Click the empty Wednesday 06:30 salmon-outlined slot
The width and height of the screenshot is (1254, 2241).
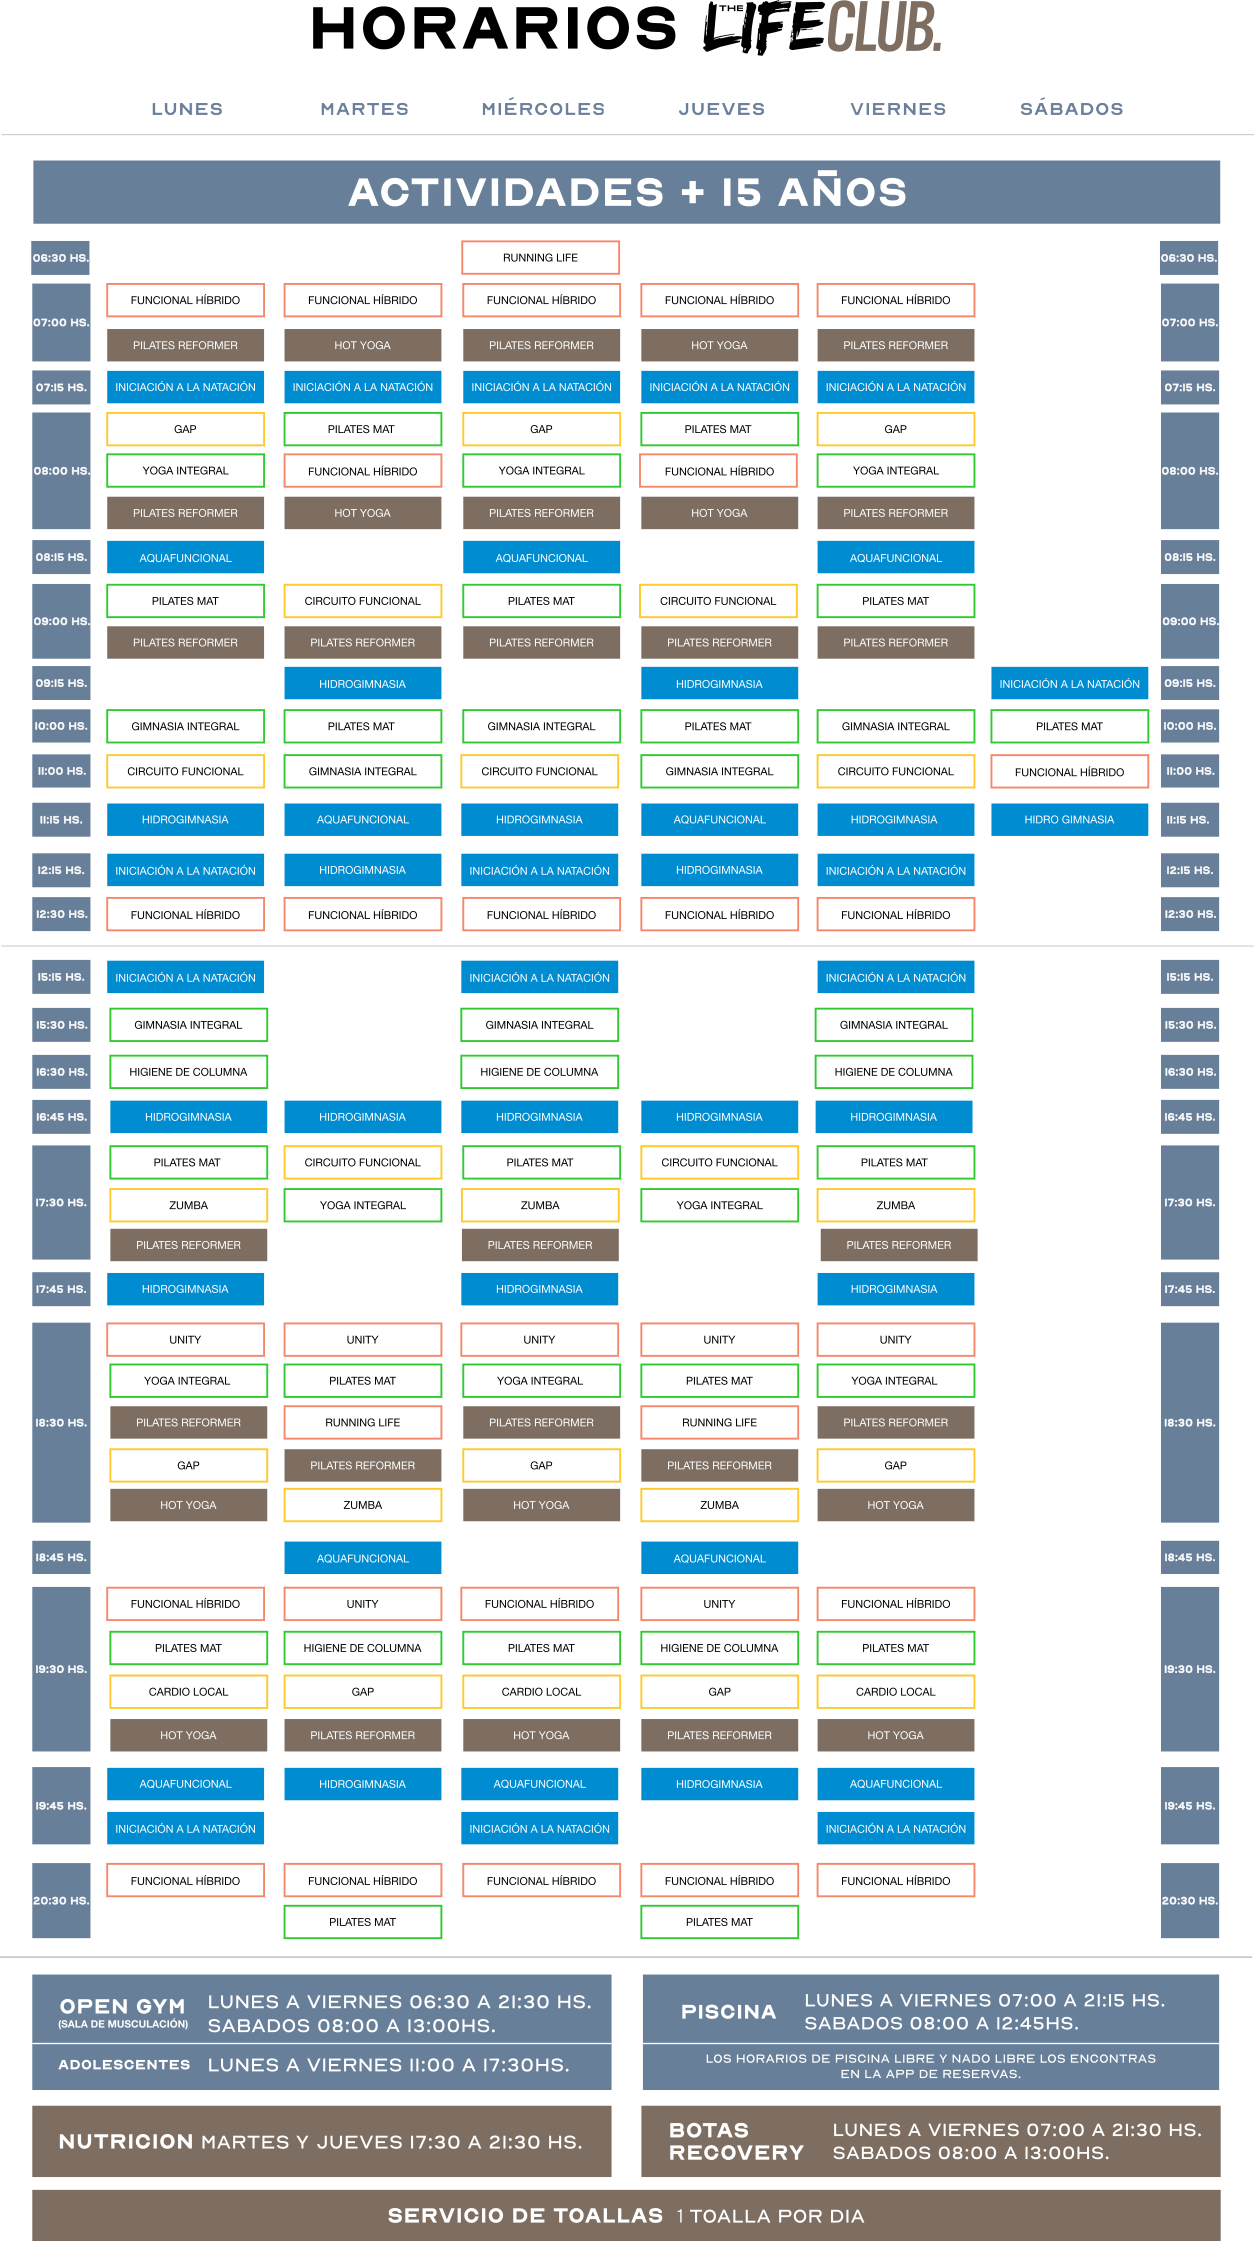pyautogui.click(x=541, y=257)
